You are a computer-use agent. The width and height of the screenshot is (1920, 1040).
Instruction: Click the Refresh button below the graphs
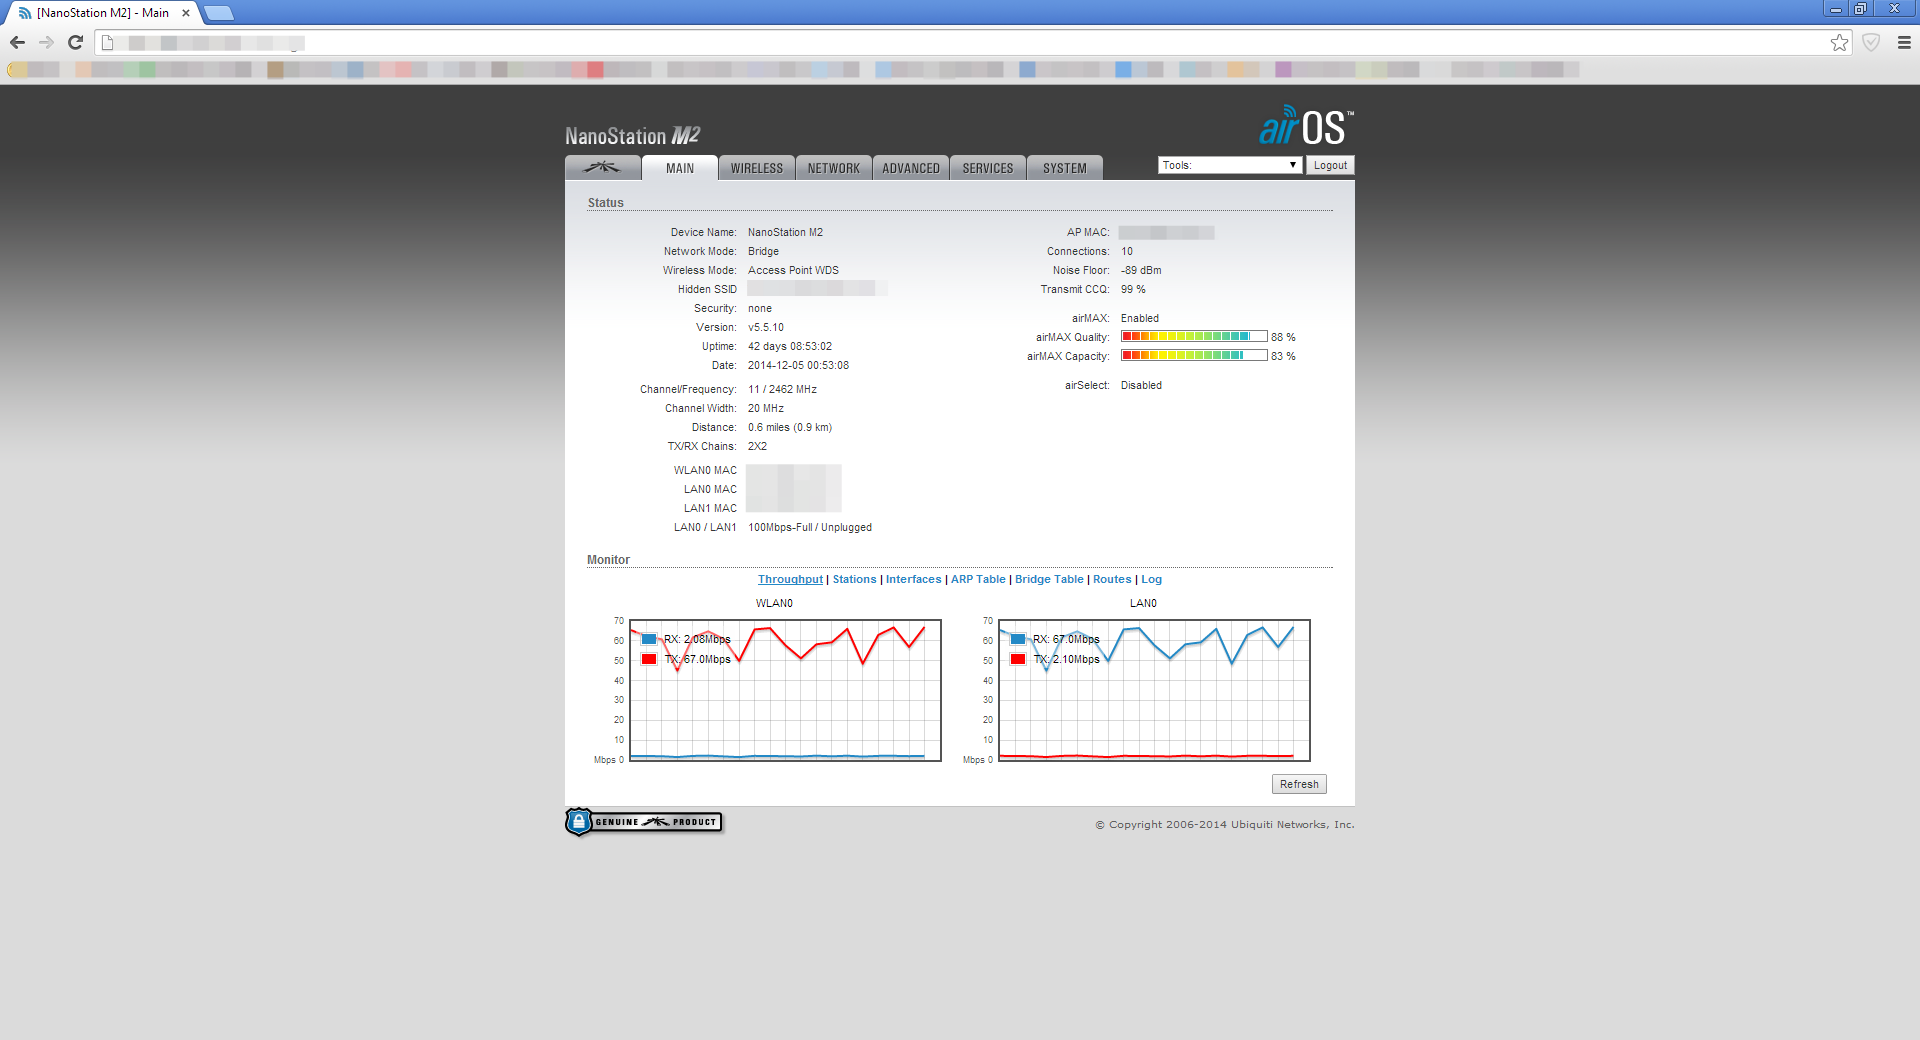(x=1299, y=784)
